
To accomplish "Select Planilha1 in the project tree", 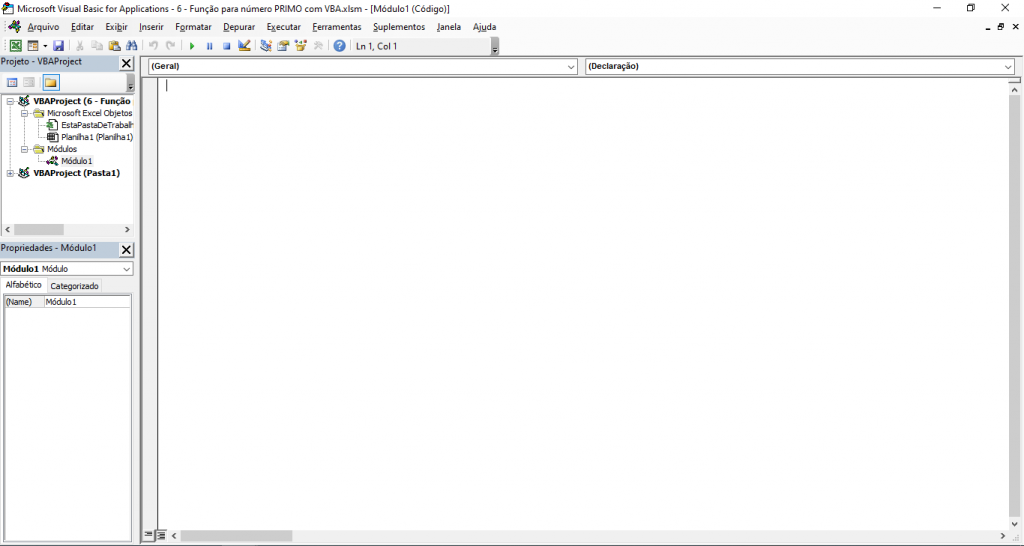I will tap(96, 137).
